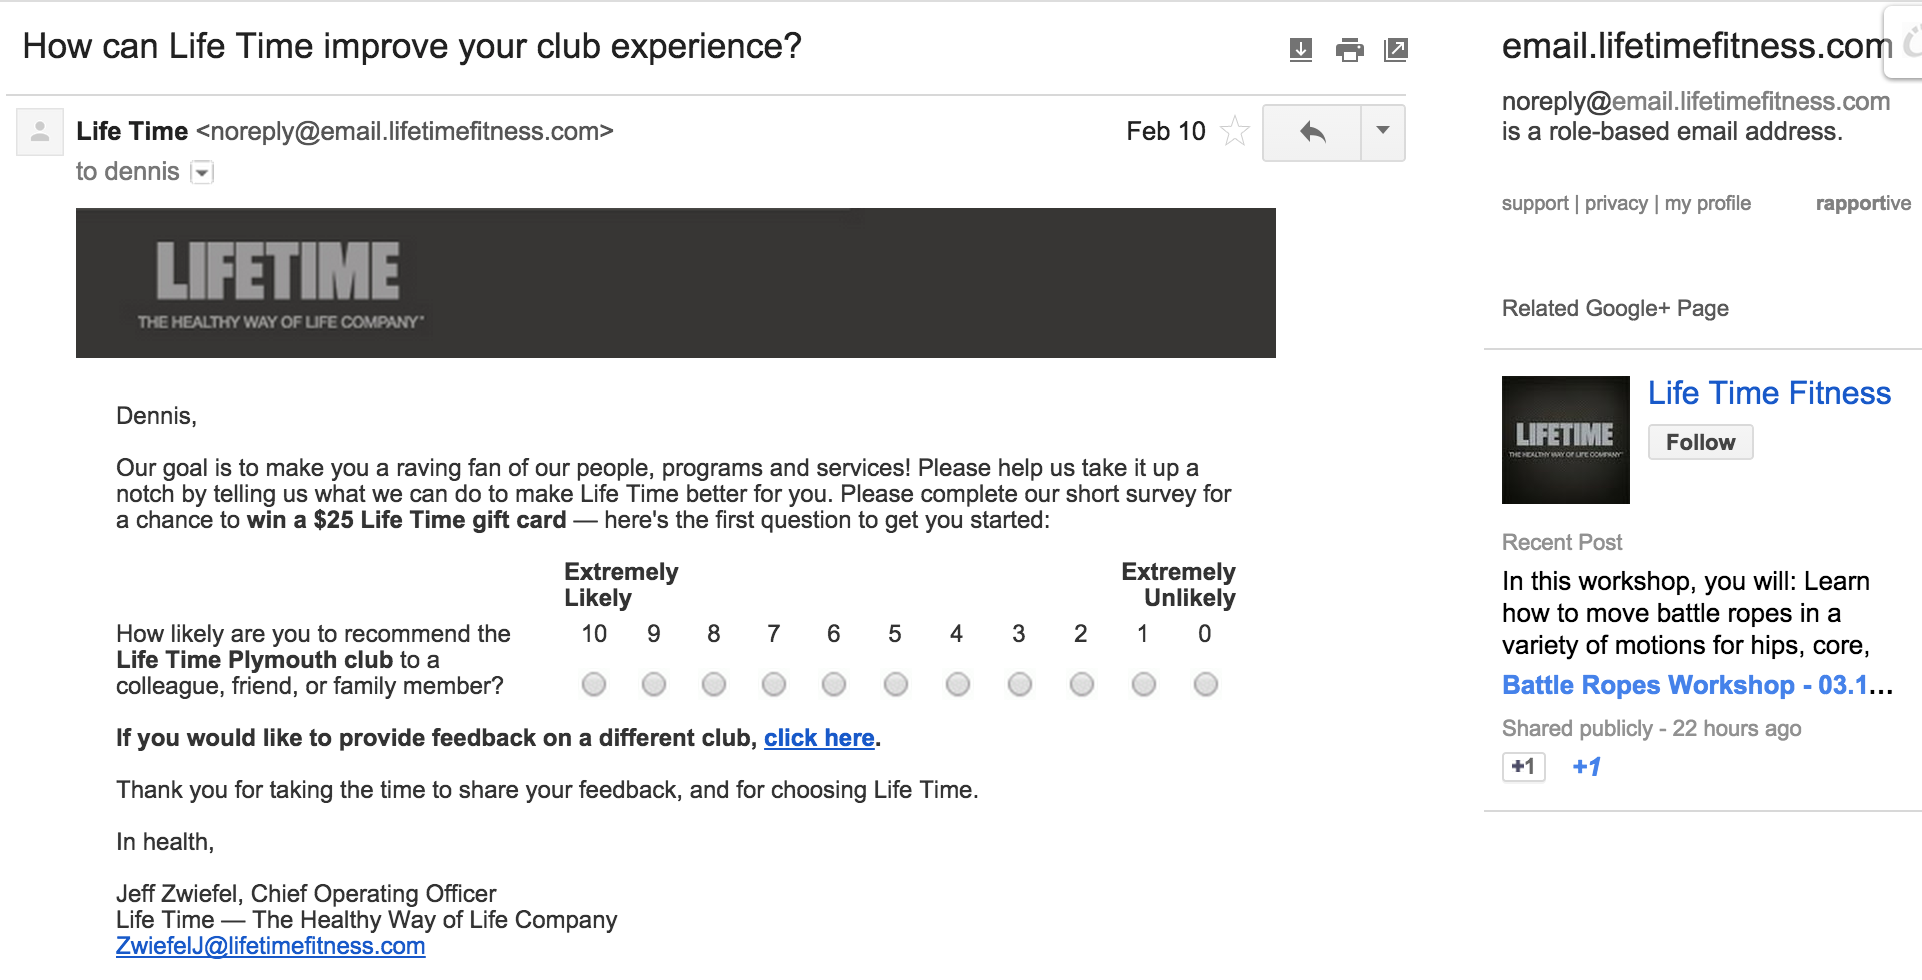Select rating 0 radio button

(1206, 684)
